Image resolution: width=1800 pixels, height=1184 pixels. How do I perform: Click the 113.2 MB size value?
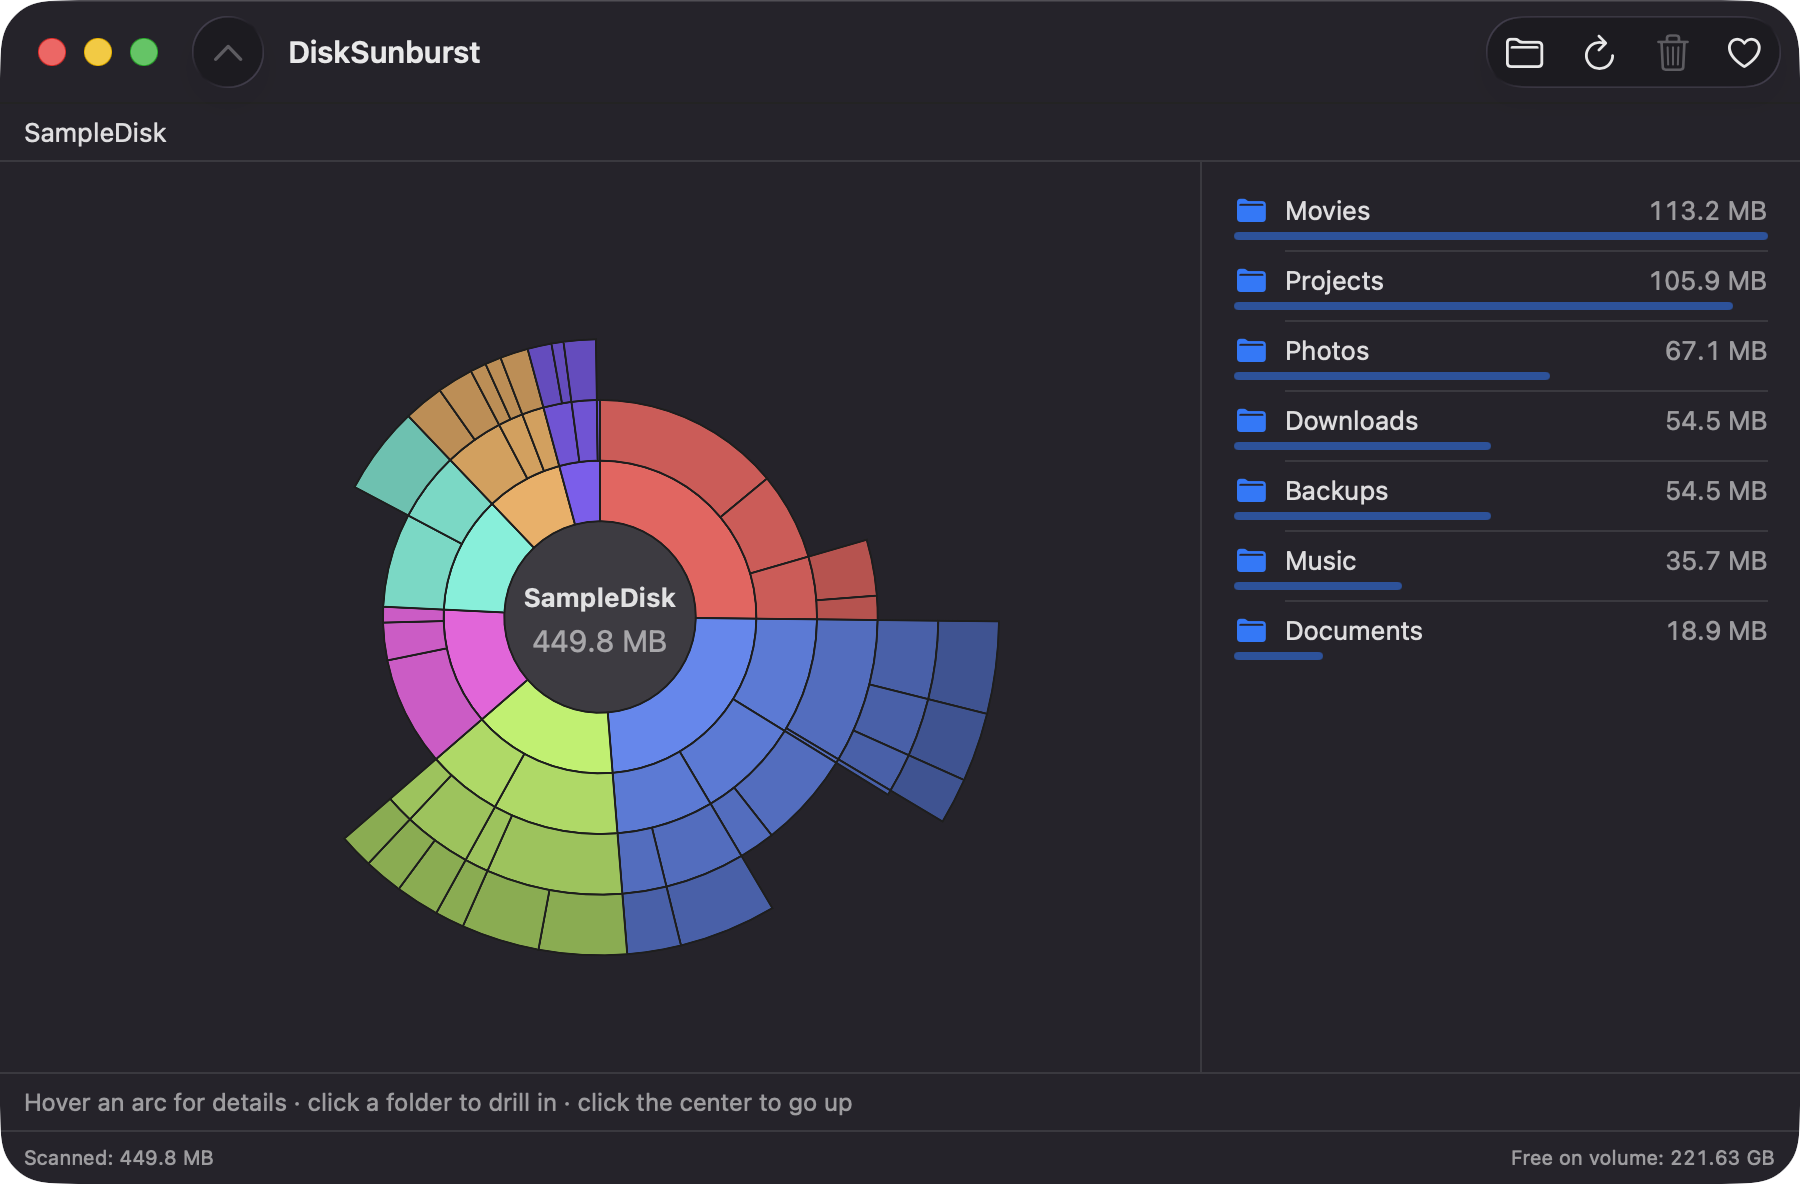pyautogui.click(x=1707, y=211)
